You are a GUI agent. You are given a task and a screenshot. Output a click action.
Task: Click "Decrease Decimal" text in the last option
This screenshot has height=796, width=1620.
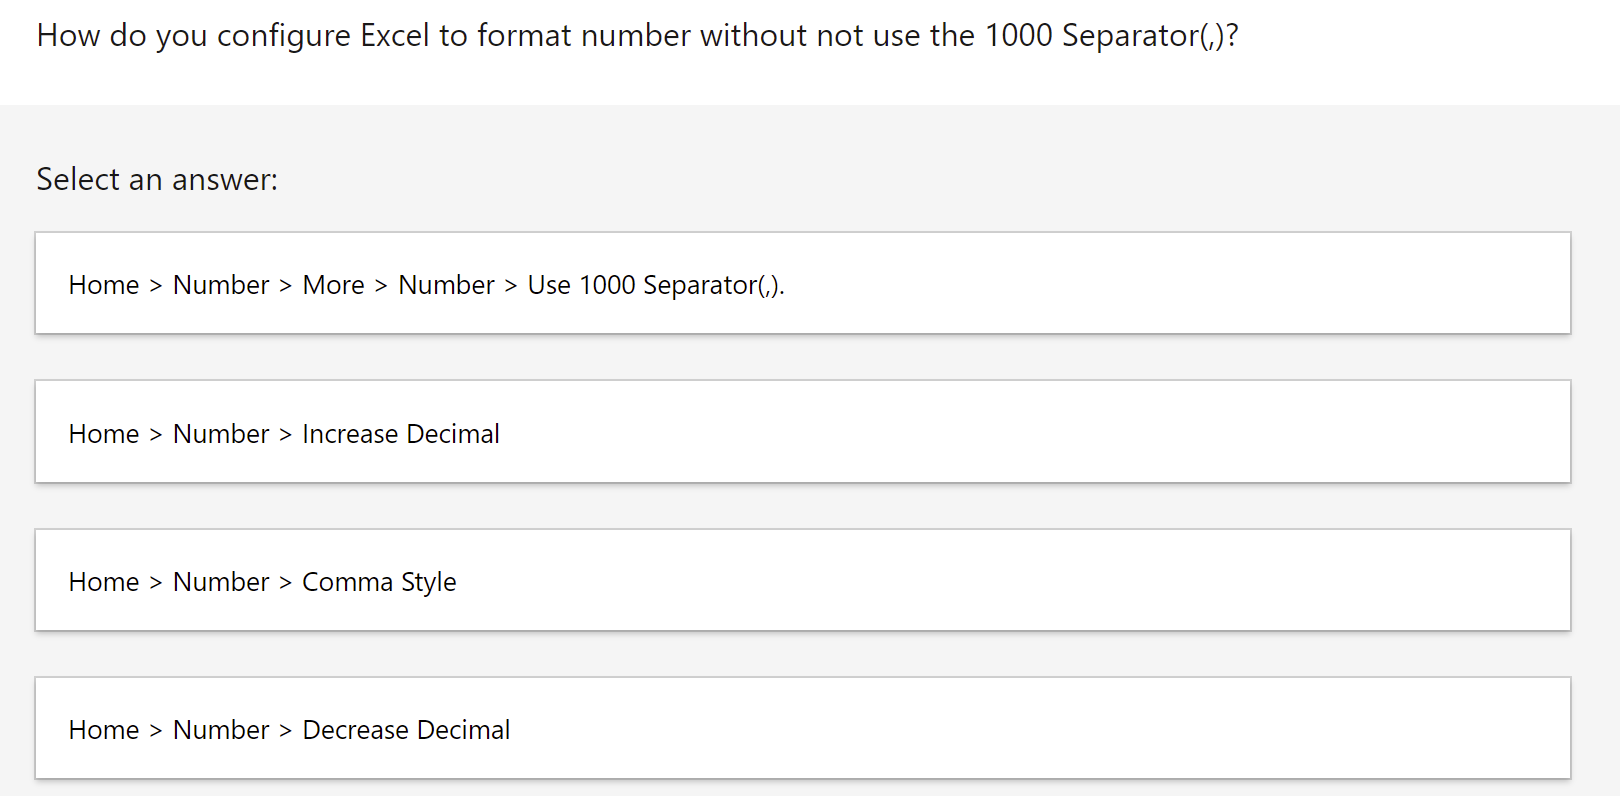tap(405, 729)
